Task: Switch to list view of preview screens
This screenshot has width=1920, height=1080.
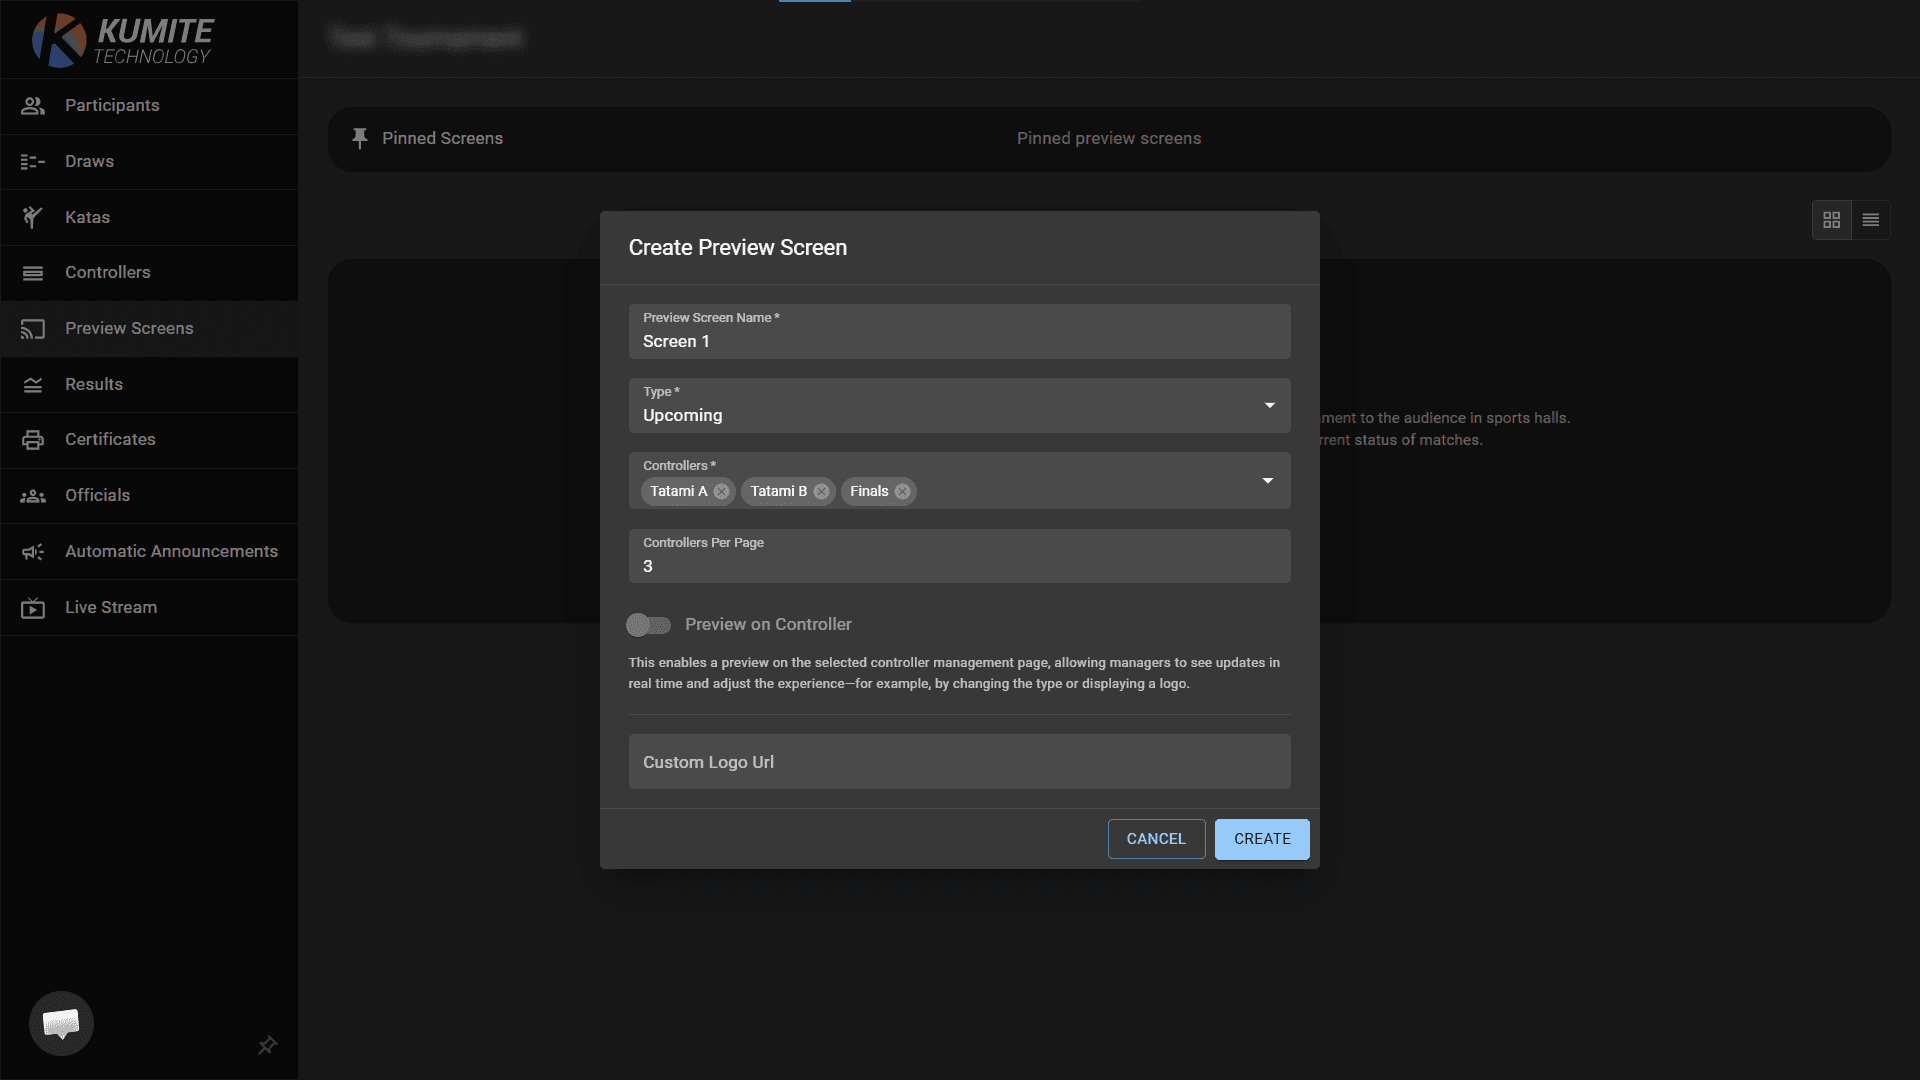Action: tap(1870, 219)
